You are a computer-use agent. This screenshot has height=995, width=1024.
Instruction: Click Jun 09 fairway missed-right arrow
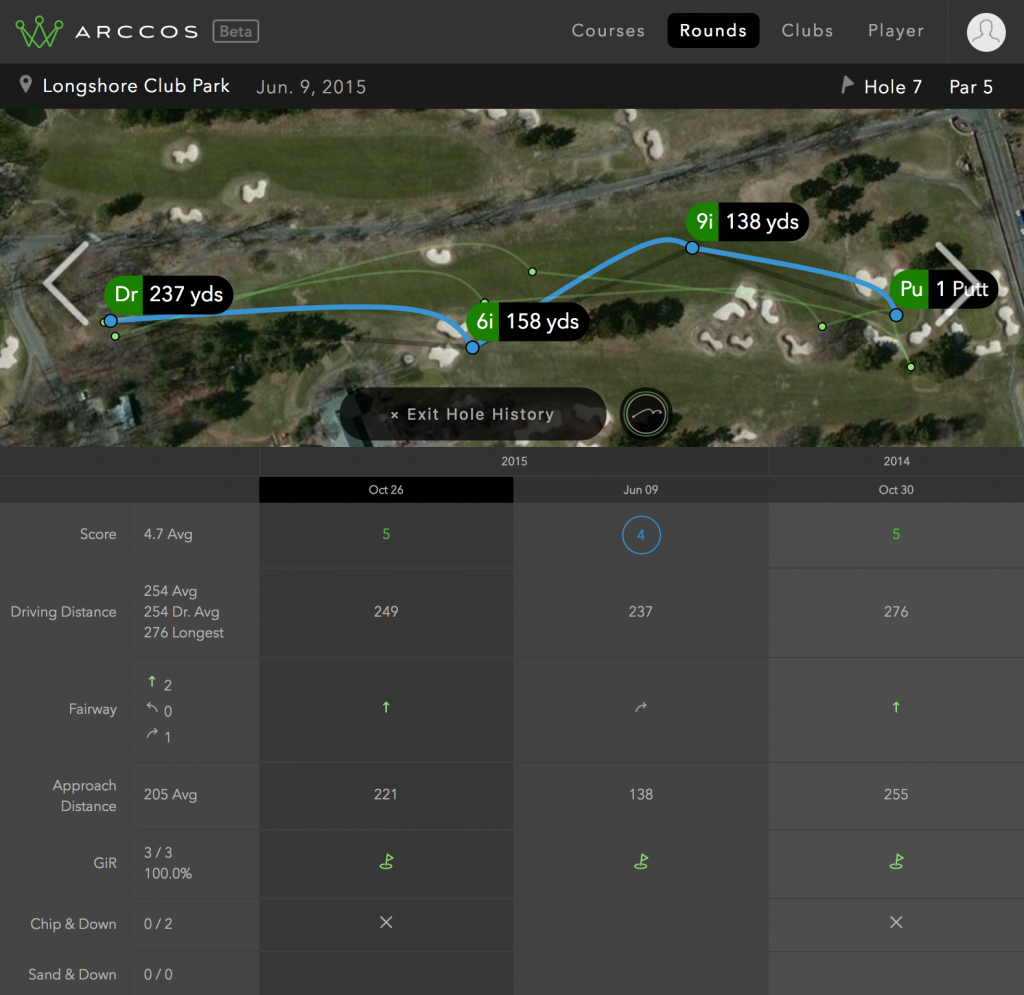click(x=641, y=707)
